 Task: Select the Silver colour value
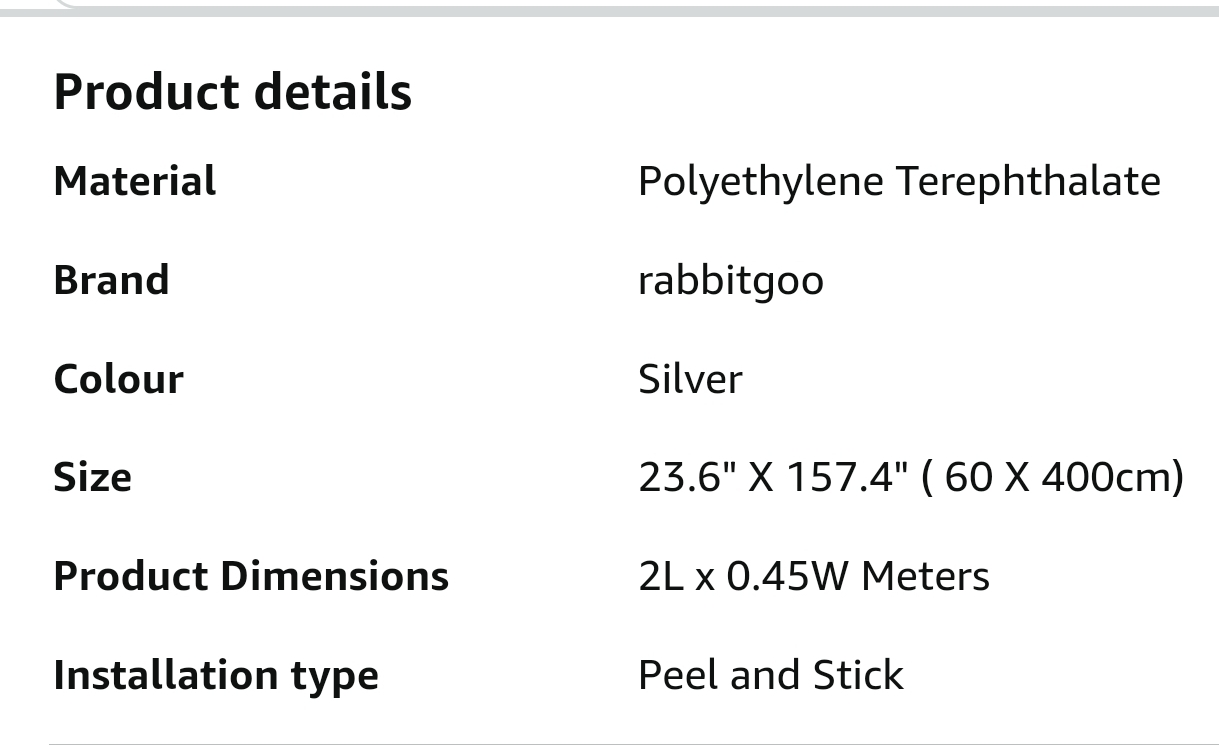[690, 378]
